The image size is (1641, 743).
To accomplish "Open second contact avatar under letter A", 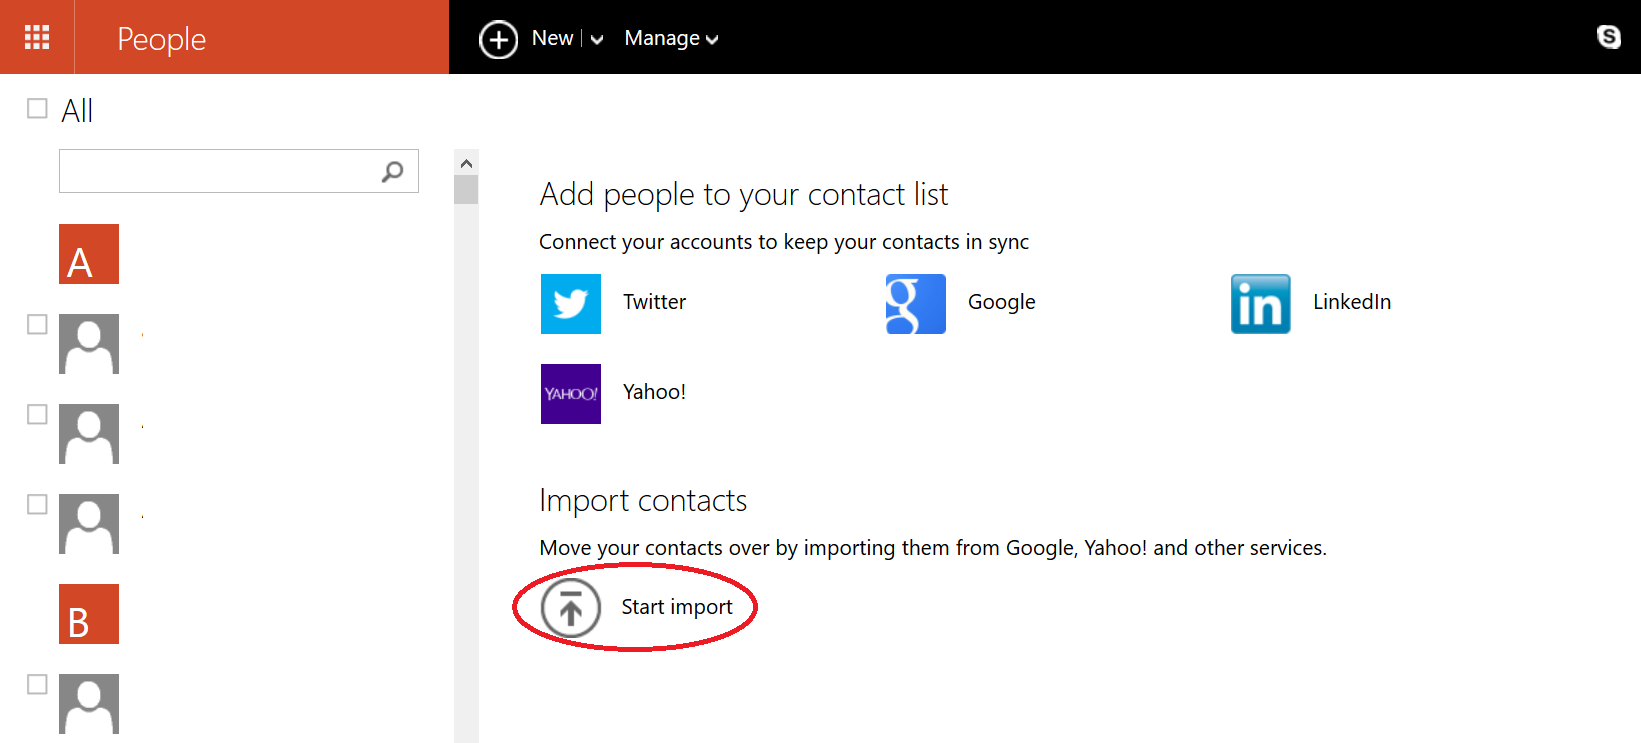I will [89, 434].
